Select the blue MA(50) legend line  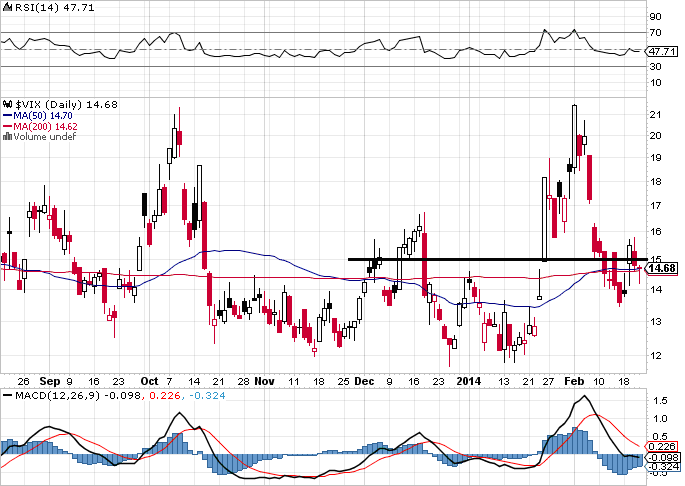click(x=7, y=116)
